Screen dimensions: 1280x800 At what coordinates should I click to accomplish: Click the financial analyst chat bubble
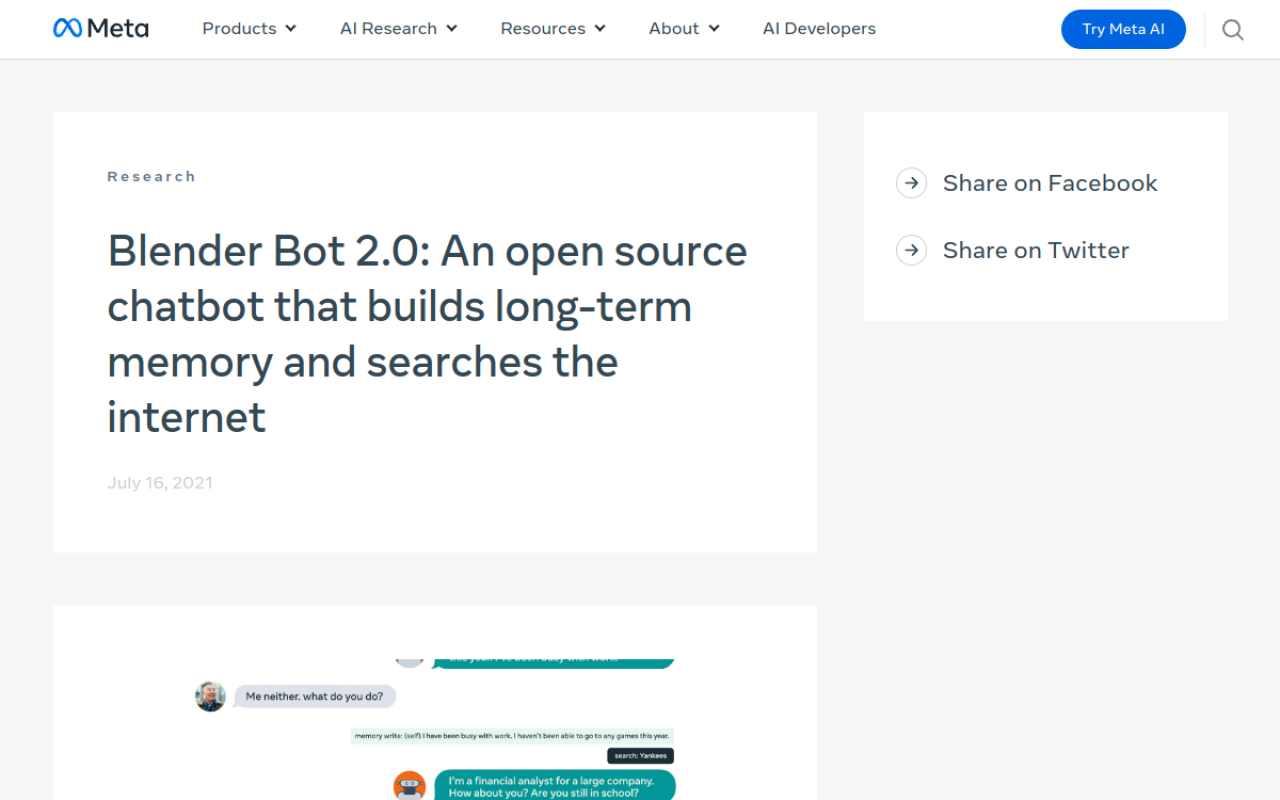point(555,785)
